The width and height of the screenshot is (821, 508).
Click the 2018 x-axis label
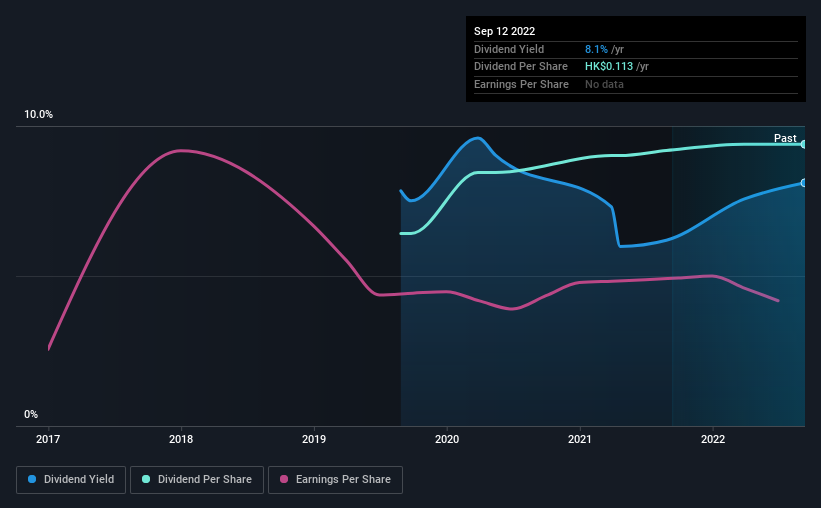point(181,439)
